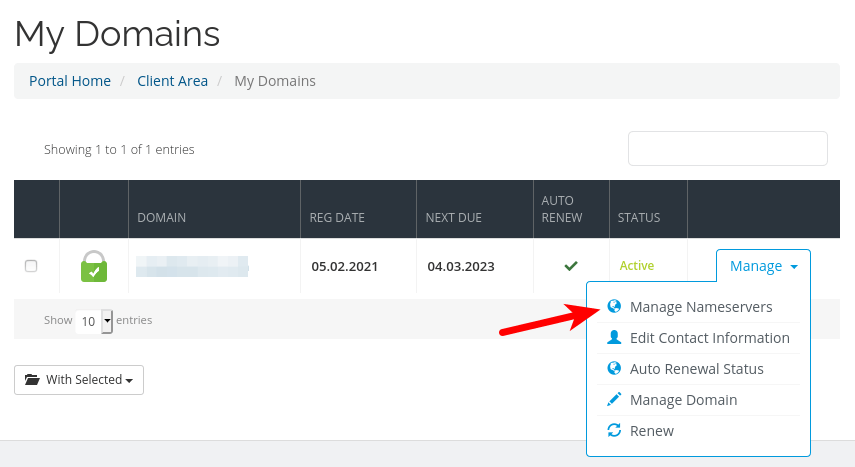Expand the With Selected dropdown
The height and width of the screenshot is (467, 855).
(x=79, y=380)
